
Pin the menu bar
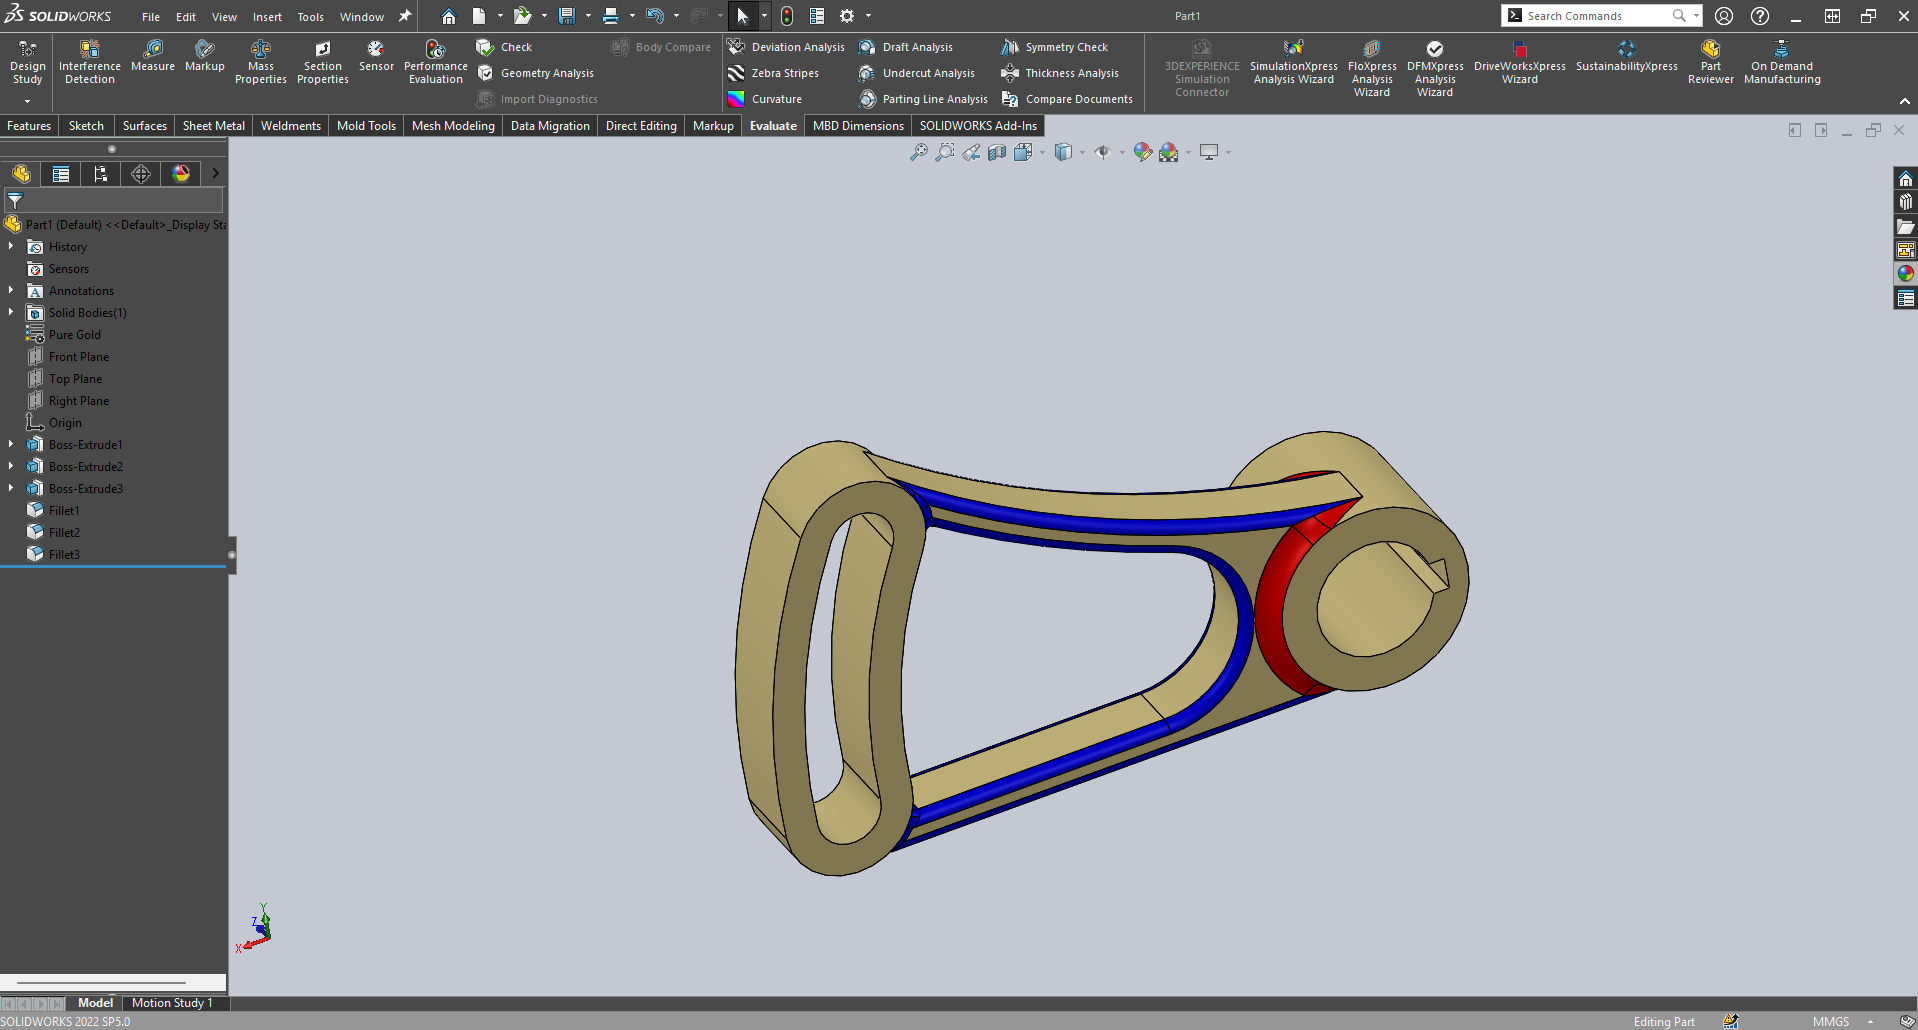405,16
